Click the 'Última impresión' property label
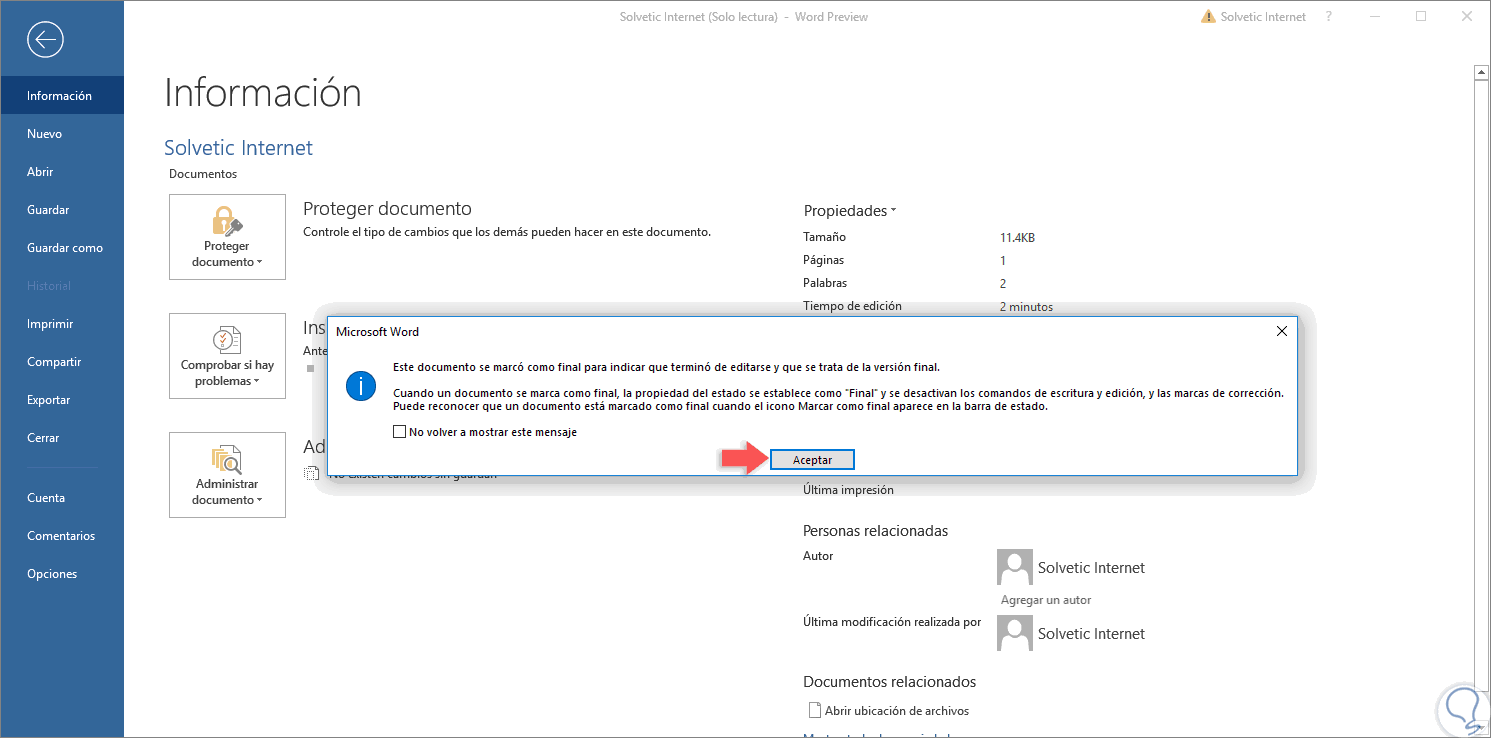1491x738 pixels. click(x=848, y=490)
